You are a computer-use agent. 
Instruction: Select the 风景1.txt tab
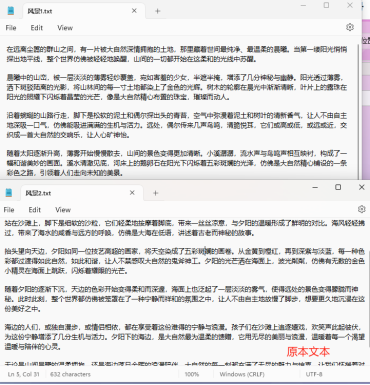(x=84, y=11)
